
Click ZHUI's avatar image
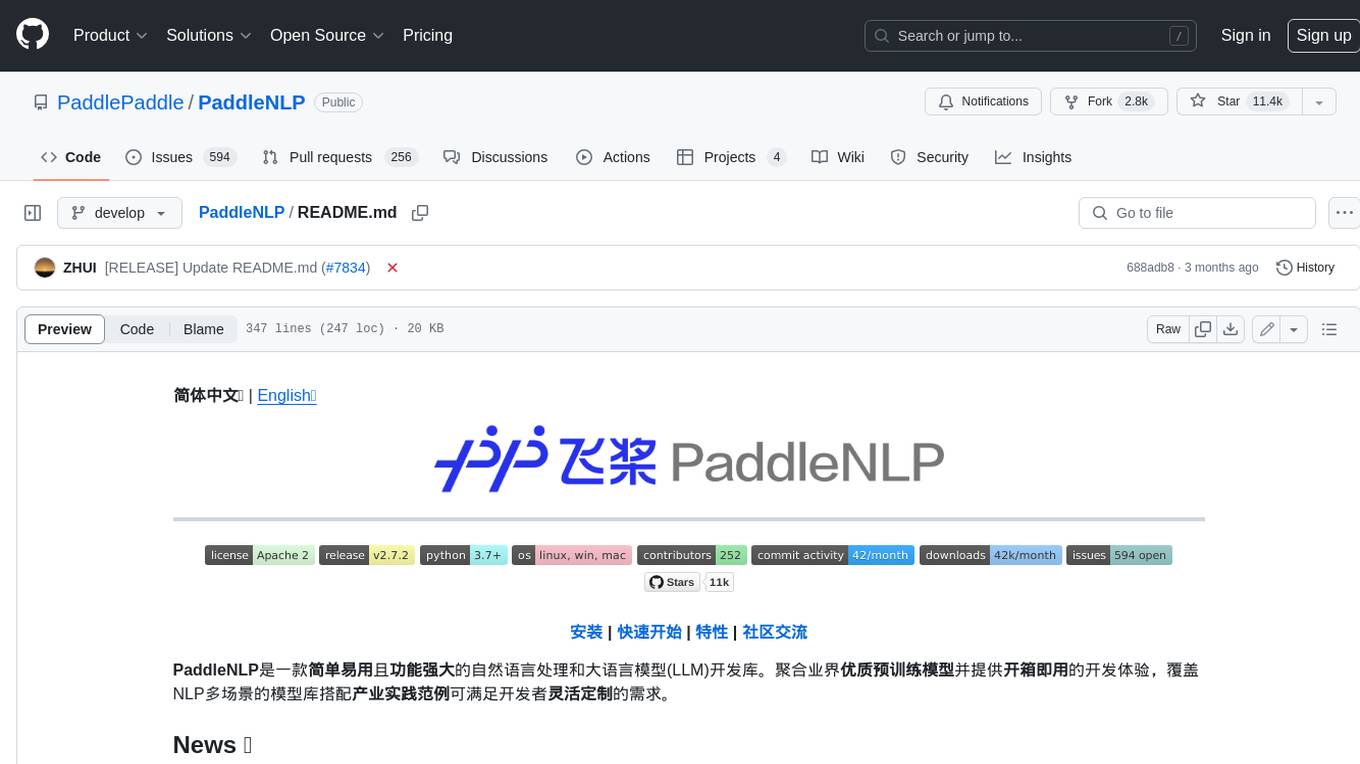45,268
